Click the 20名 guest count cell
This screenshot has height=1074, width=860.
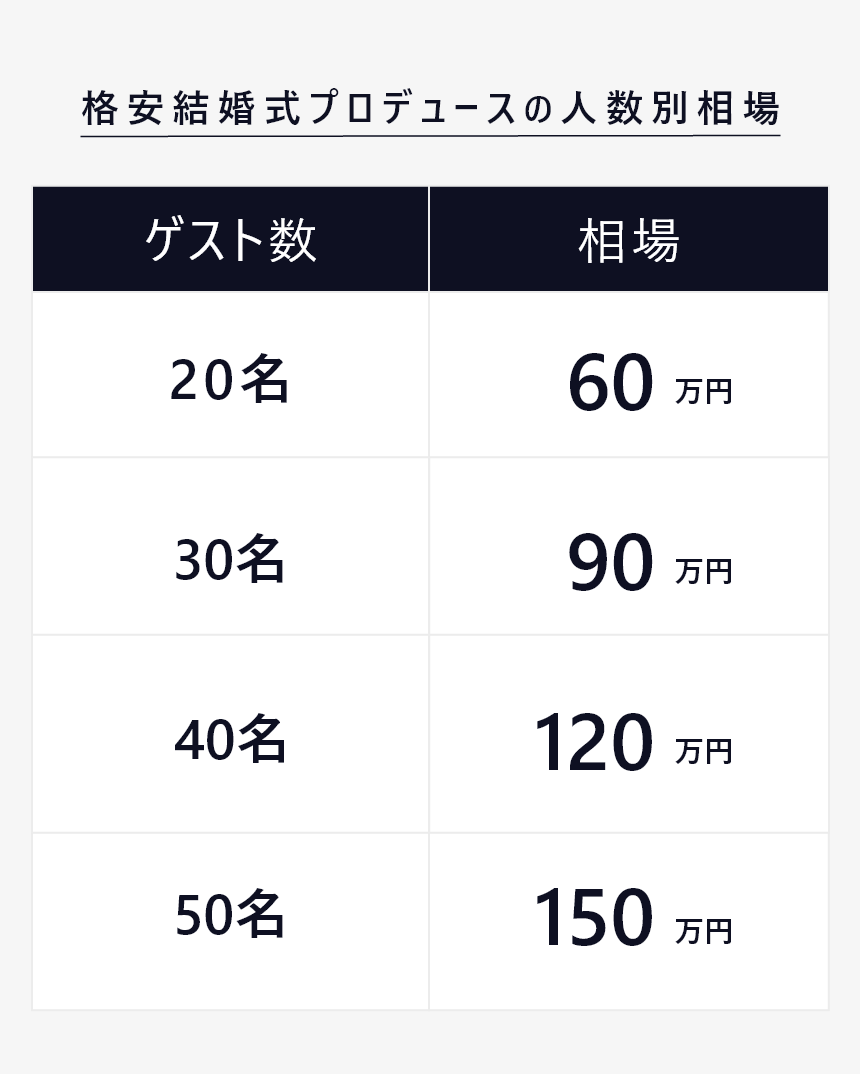(x=231, y=375)
